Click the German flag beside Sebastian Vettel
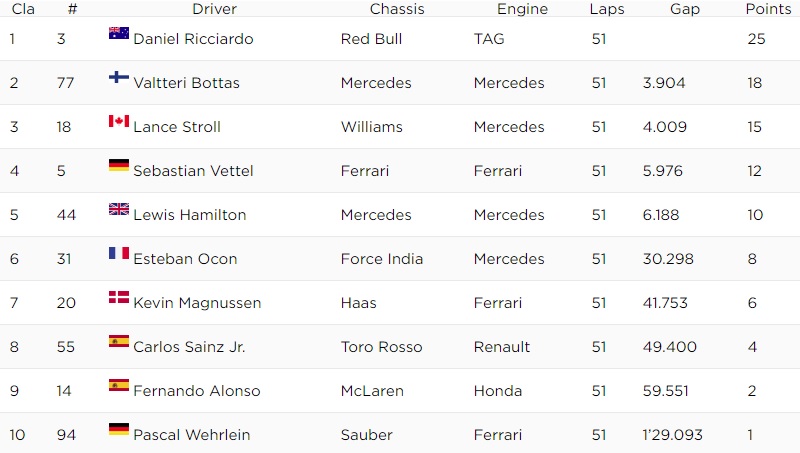 click(x=119, y=166)
